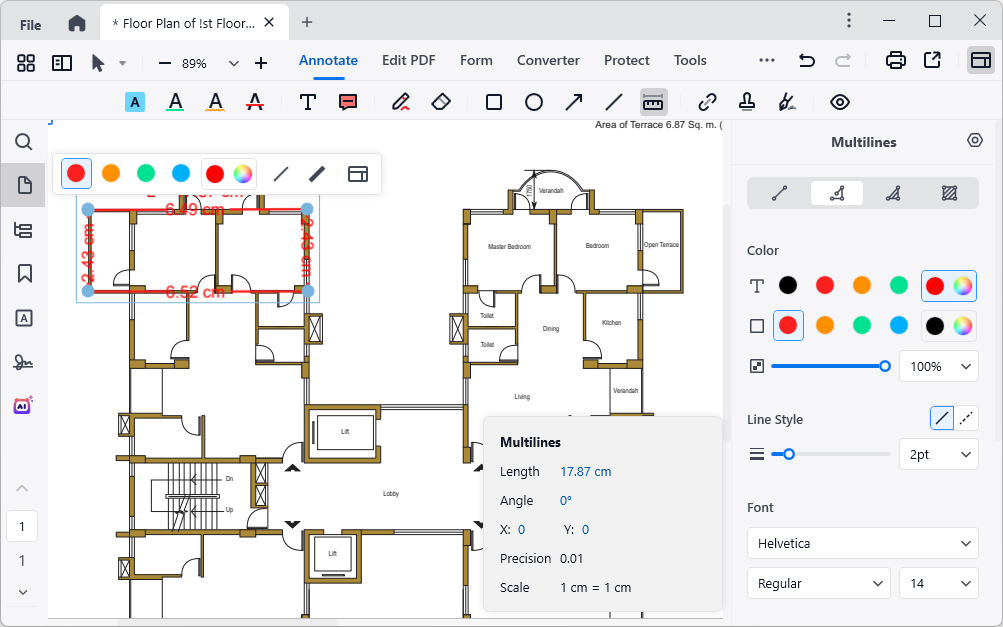
Task: Open the Stamp tool
Action: click(747, 101)
